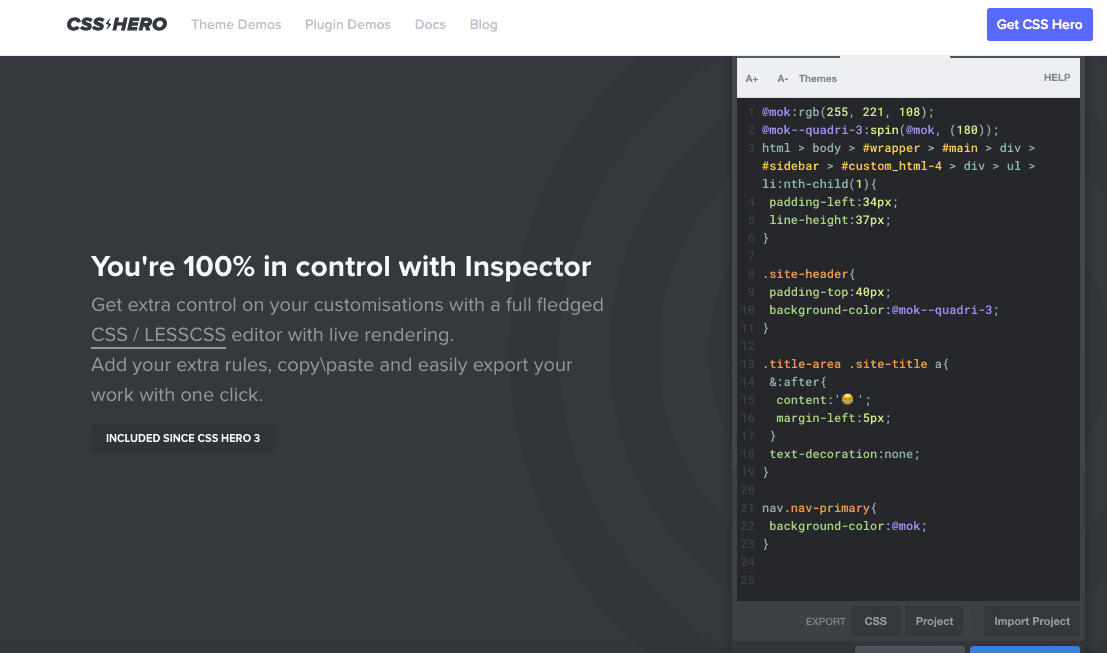The width and height of the screenshot is (1107, 653).
Task: Open the editor Themes option
Action: pyautogui.click(x=818, y=79)
